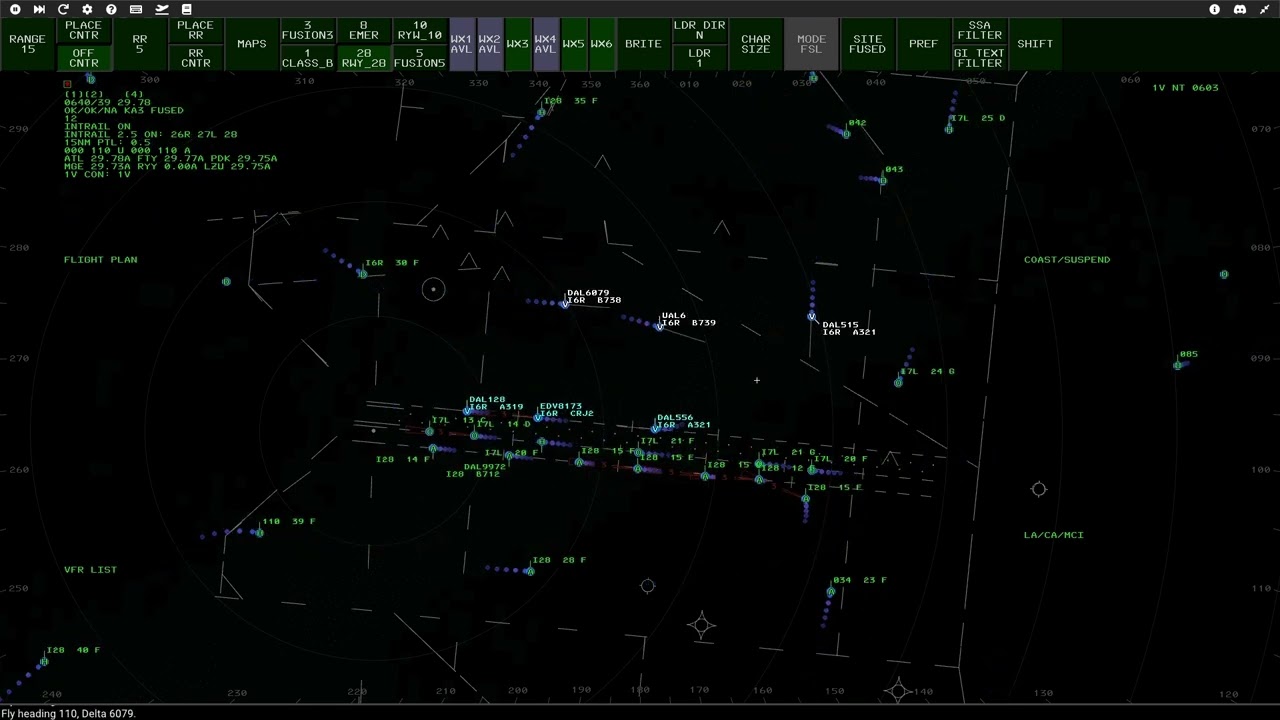
Task: Open the keyboard icon
Action: [x=136, y=9]
